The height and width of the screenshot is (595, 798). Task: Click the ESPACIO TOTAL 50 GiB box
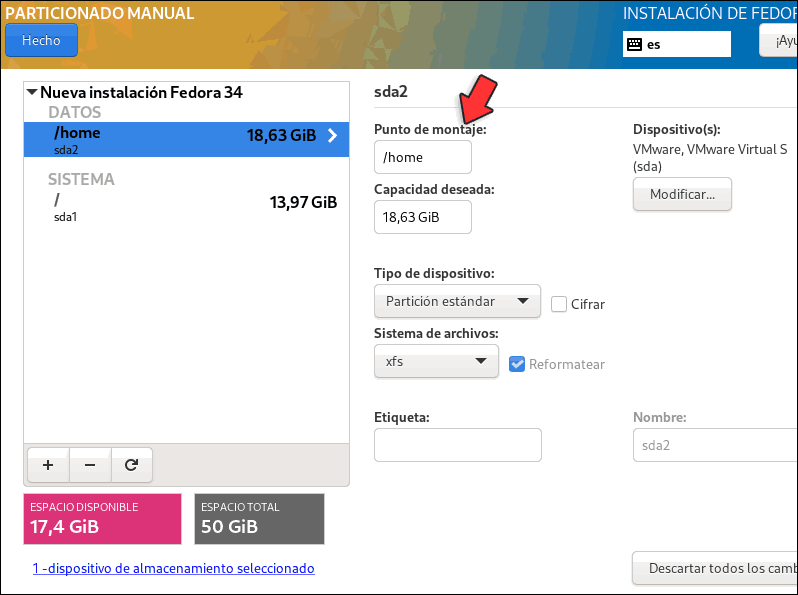(259, 519)
